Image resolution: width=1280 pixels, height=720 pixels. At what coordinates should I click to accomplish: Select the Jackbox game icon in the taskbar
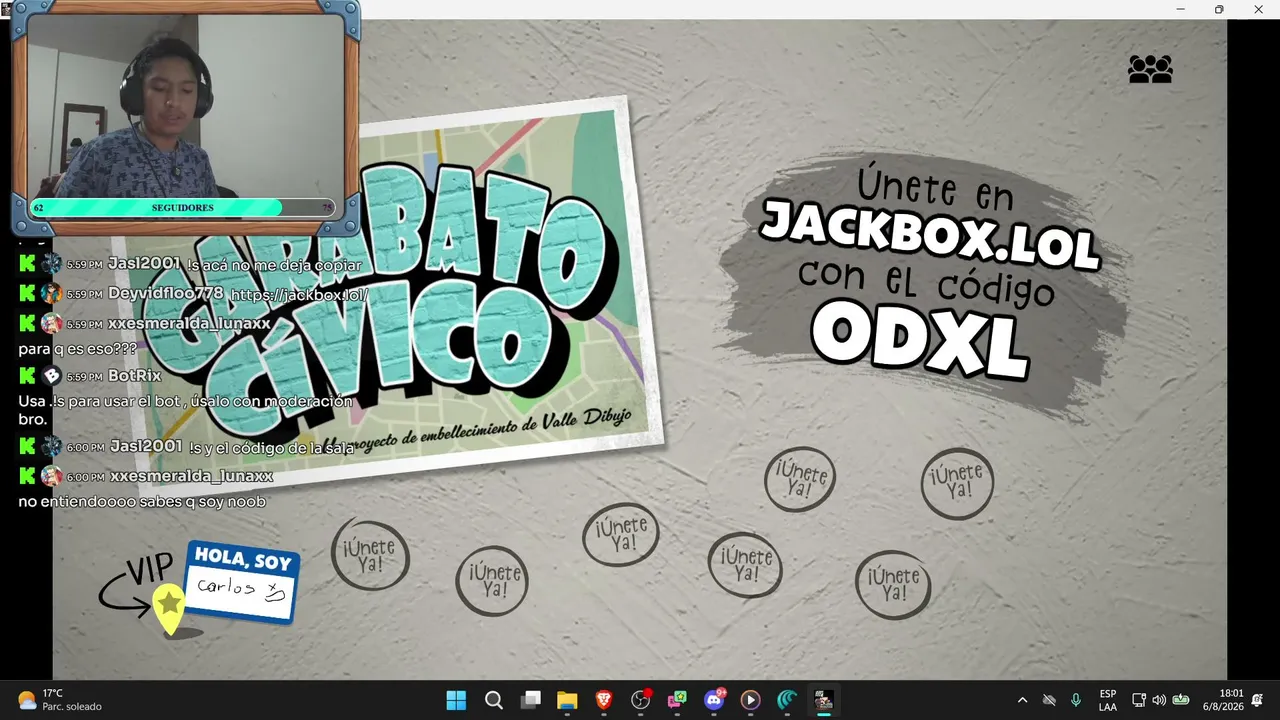(824, 700)
